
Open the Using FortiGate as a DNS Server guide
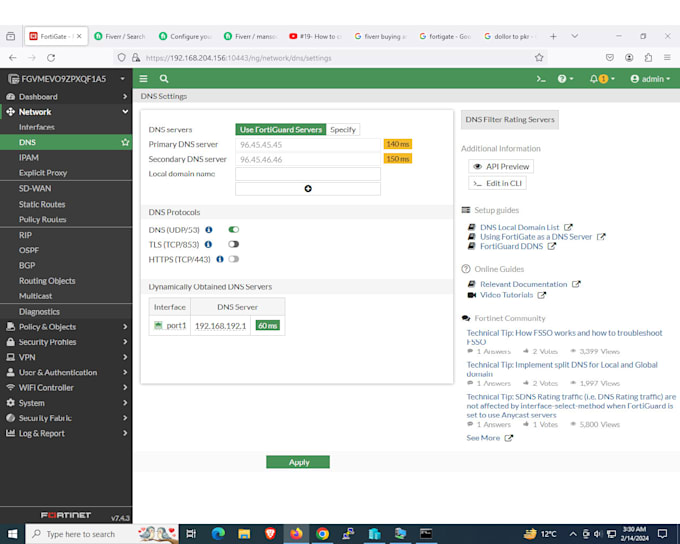pos(536,237)
